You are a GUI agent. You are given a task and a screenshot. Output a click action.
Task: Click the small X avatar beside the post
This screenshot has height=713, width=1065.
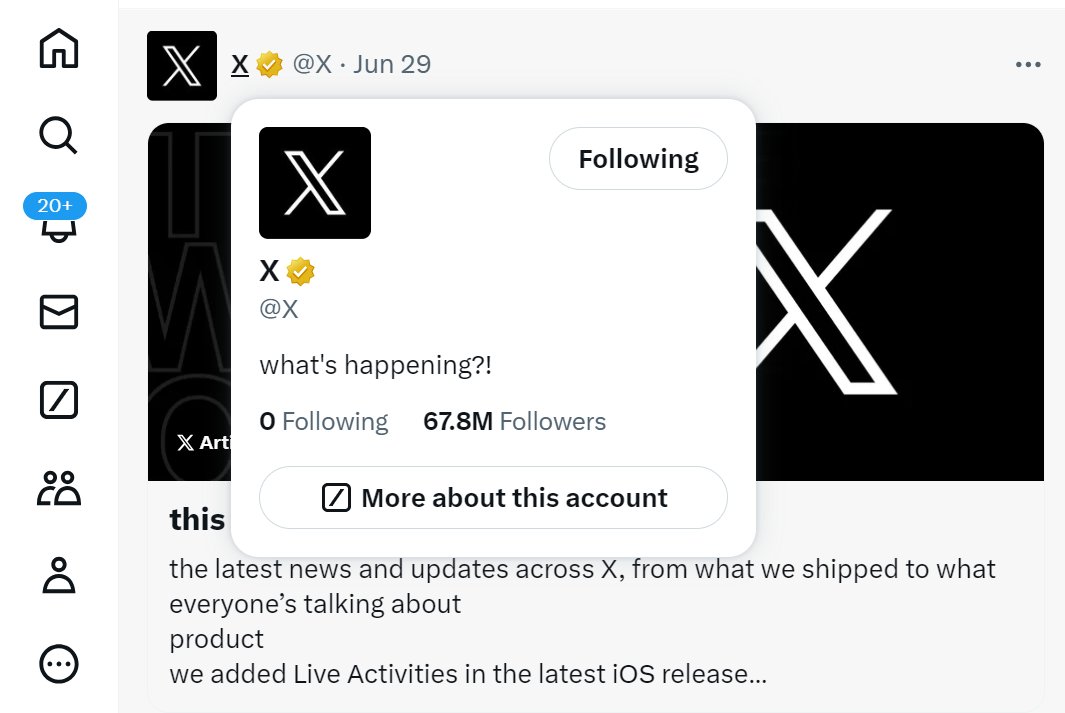[182, 66]
